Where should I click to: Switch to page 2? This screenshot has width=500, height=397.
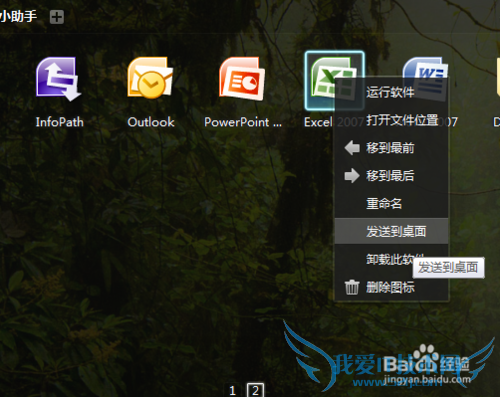pos(255,390)
